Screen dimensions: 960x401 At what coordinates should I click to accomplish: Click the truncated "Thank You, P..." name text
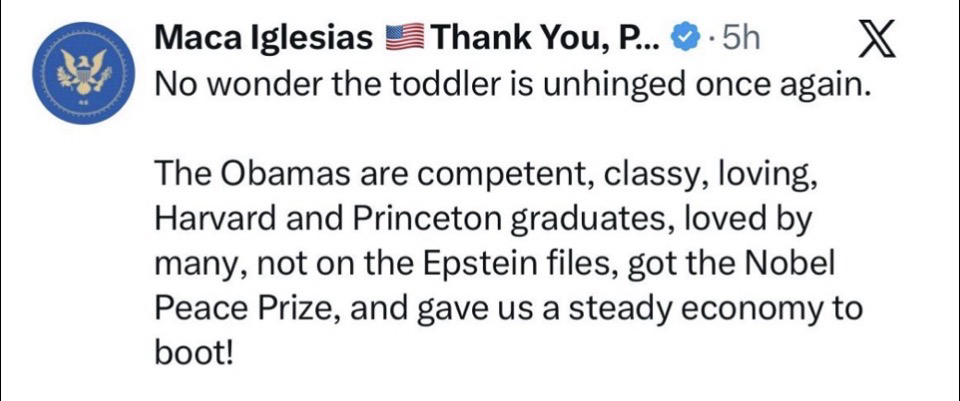[x=546, y=40]
